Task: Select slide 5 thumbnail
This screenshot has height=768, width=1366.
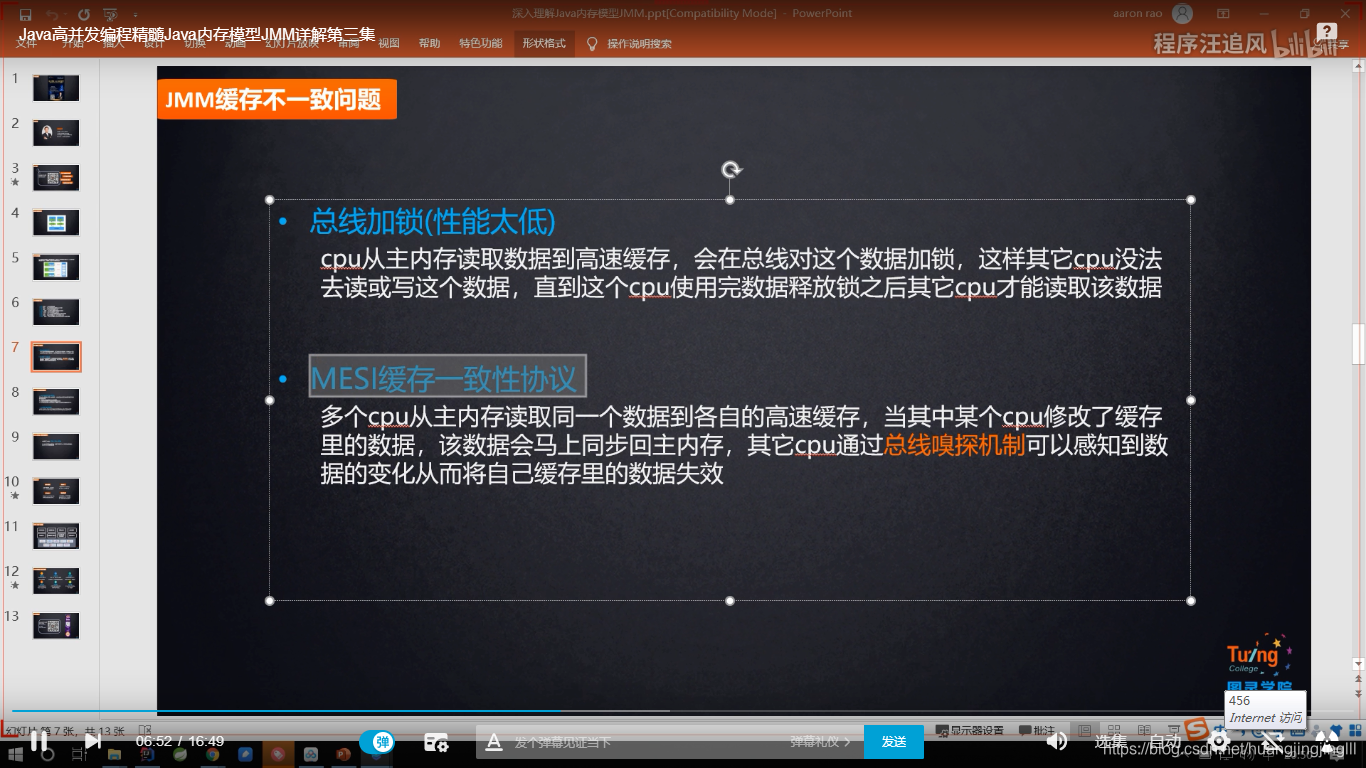Action: pyautogui.click(x=56, y=267)
